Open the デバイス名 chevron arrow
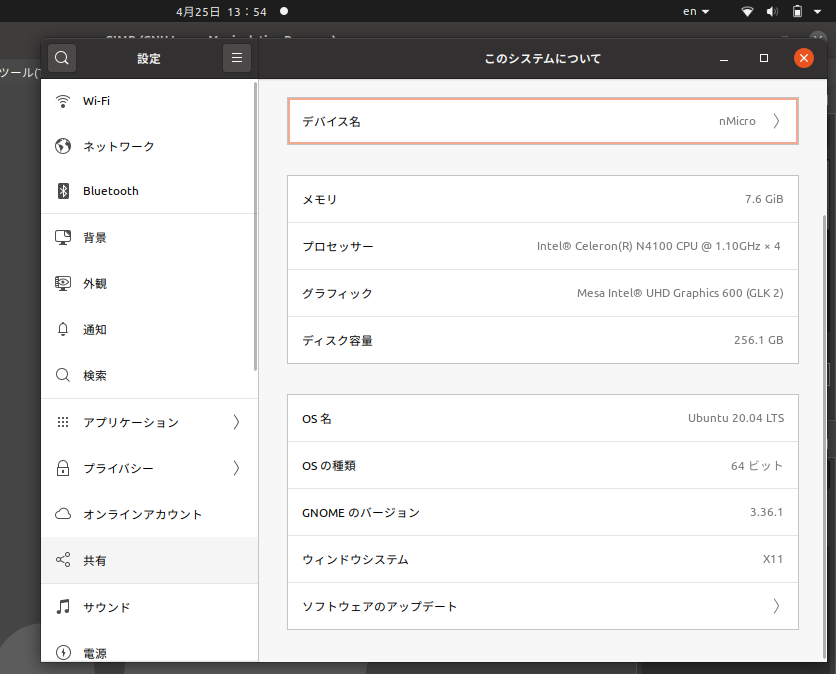 (x=777, y=120)
